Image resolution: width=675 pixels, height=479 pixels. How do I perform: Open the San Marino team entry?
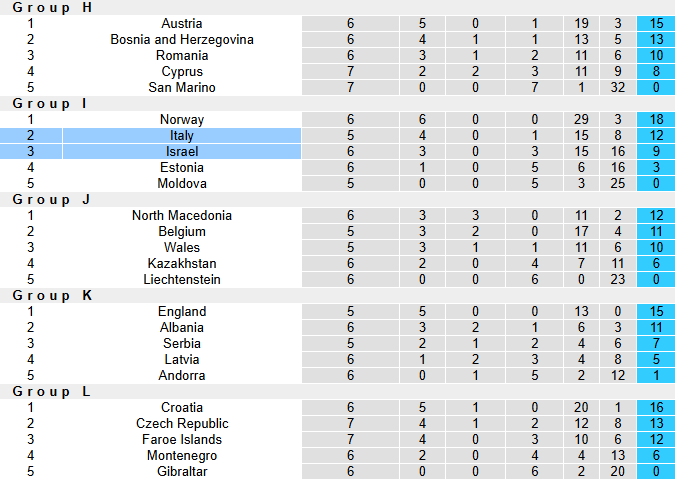coord(181,87)
